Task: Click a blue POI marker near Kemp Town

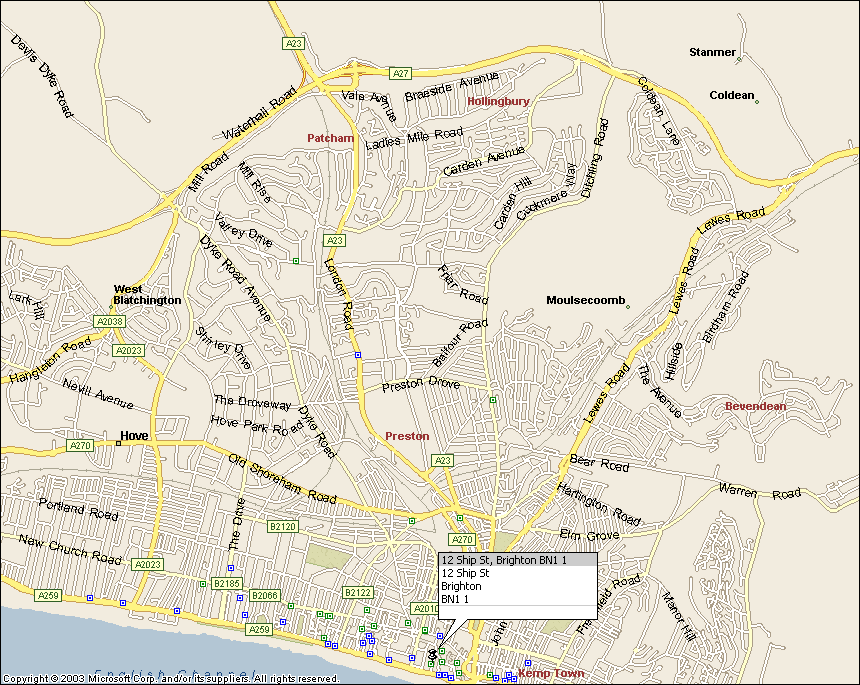Action: pyautogui.click(x=529, y=661)
